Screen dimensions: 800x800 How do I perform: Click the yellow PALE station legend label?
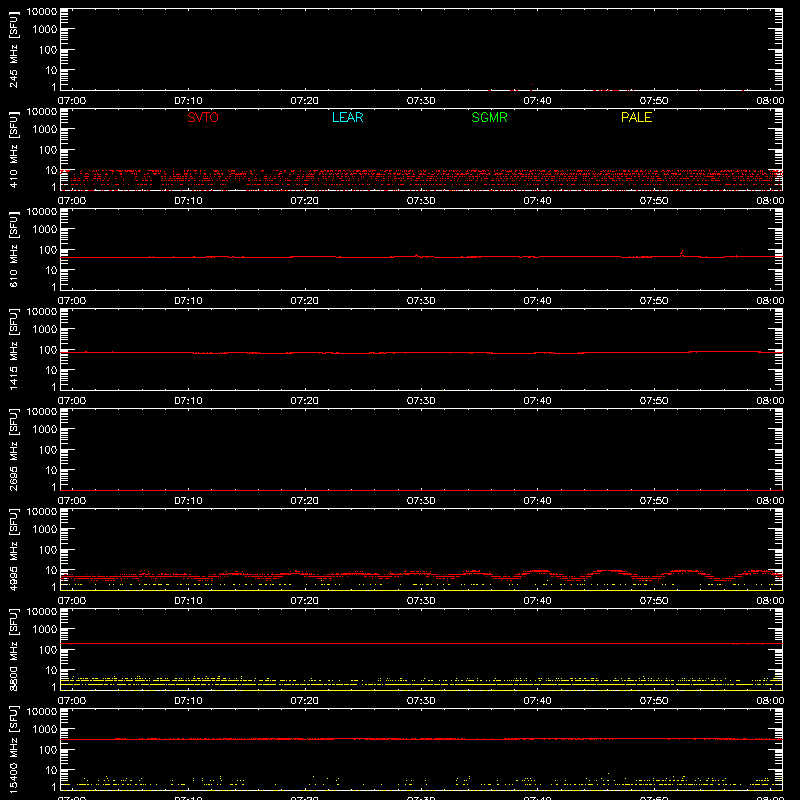click(636, 117)
